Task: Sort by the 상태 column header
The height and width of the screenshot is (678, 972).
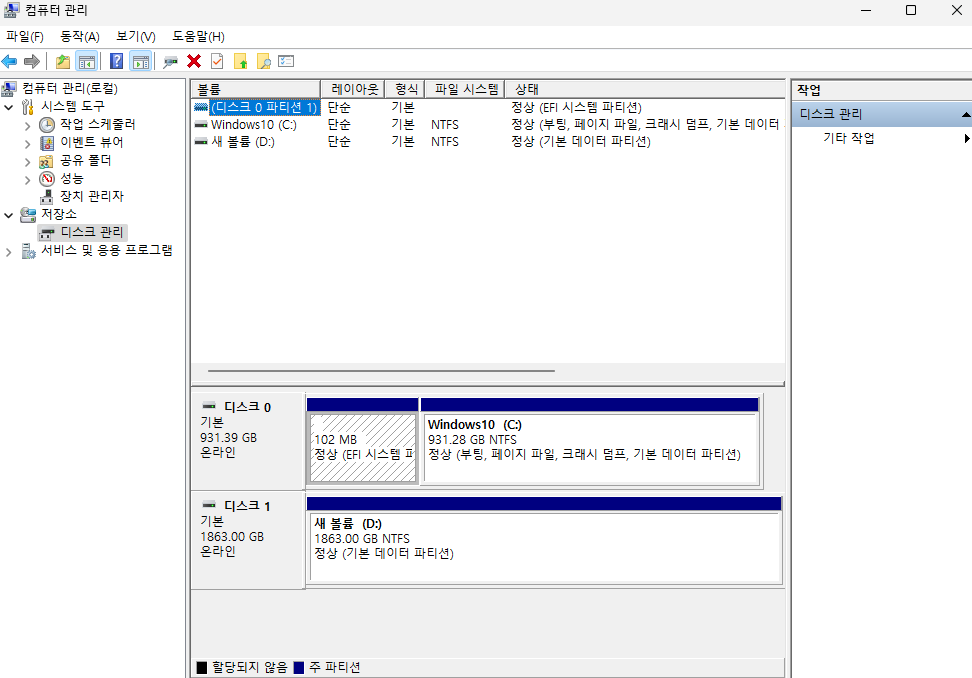Action: 645,89
